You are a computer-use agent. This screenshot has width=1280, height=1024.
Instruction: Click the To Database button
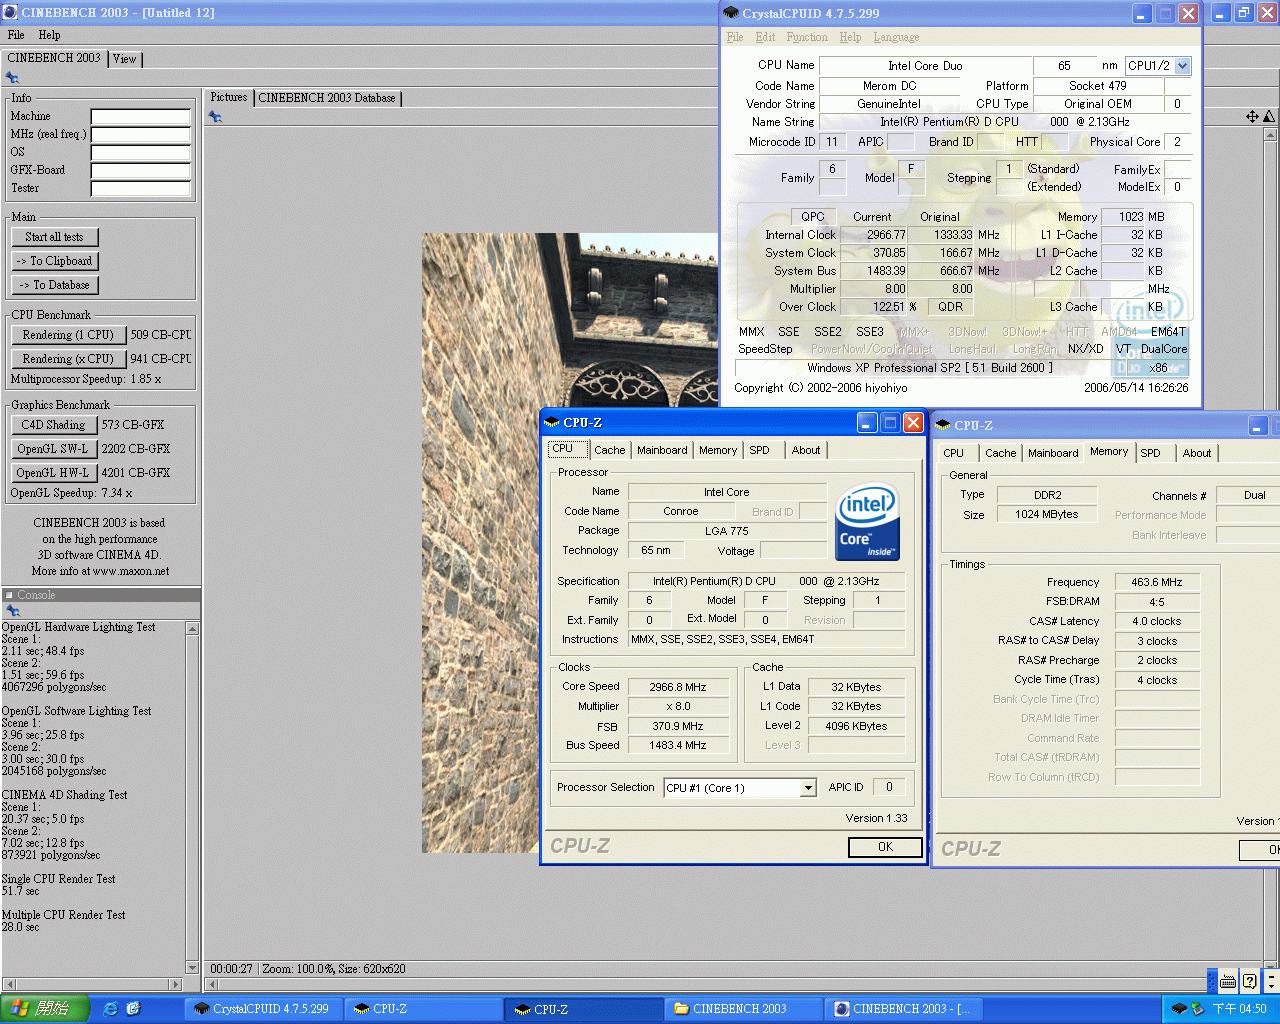click(x=55, y=285)
